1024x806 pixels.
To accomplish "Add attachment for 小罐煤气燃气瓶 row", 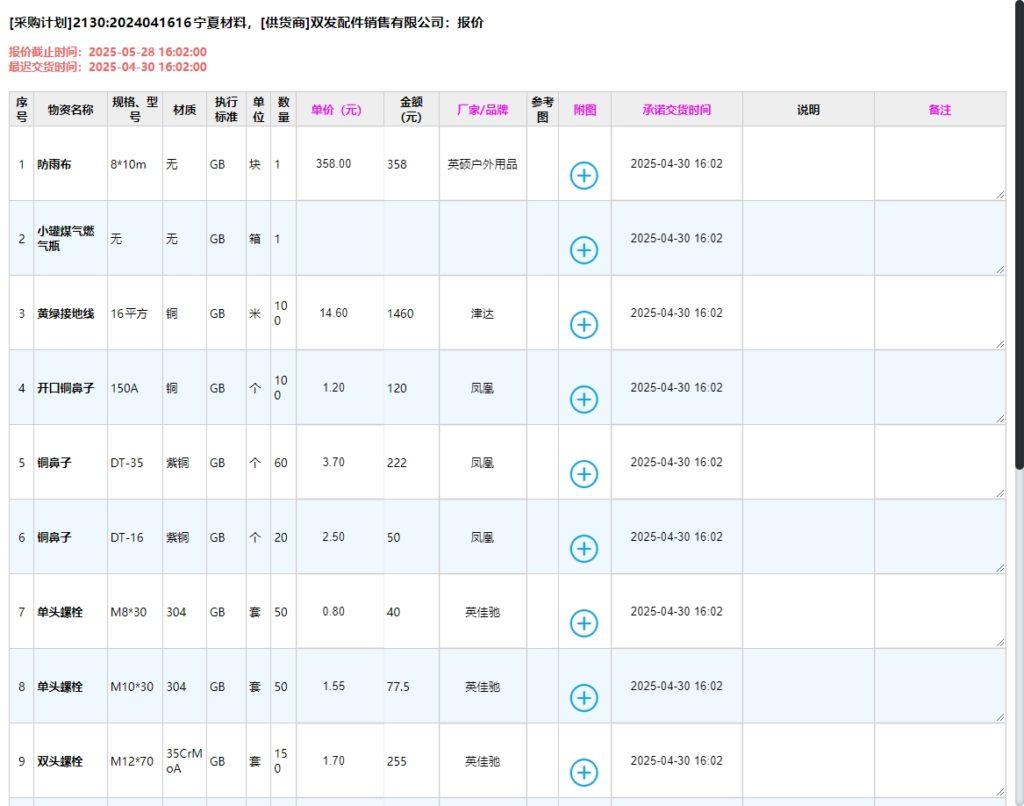I will click(x=584, y=250).
